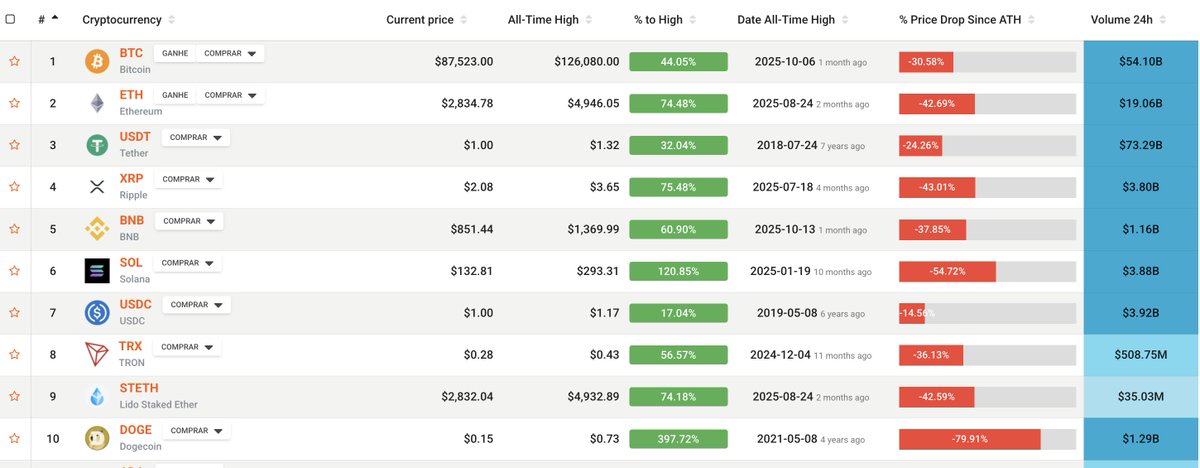The image size is (1200, 468).
Task: Click the Tether logo icon
Action: 97,145
